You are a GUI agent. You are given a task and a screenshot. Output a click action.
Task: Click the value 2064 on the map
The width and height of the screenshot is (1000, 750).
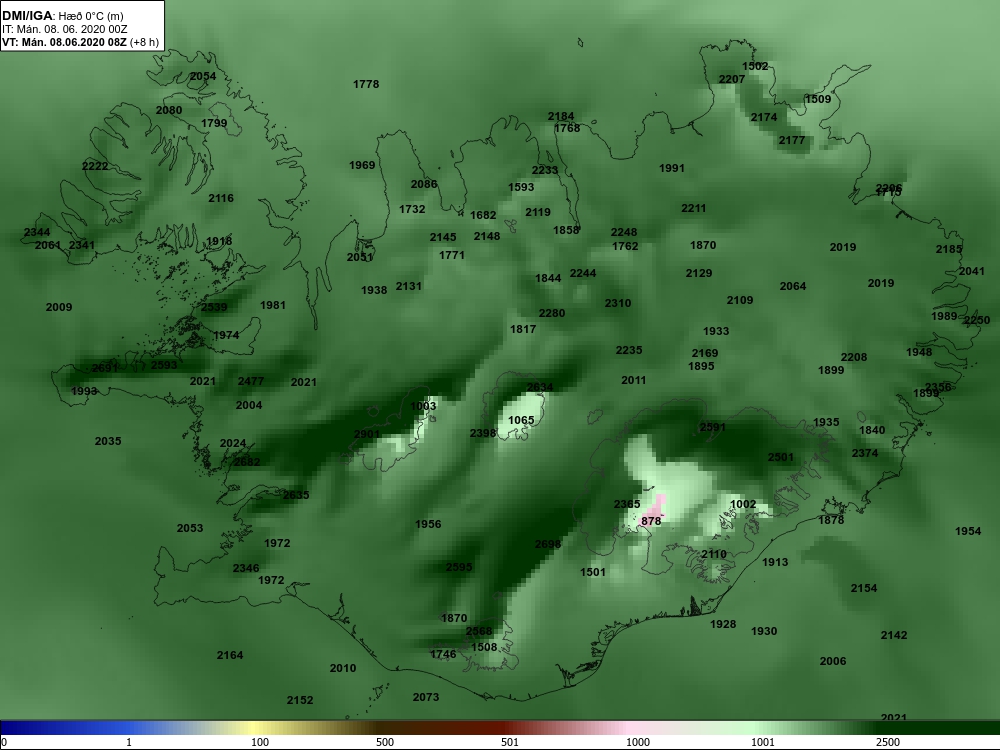click(793, 286)
